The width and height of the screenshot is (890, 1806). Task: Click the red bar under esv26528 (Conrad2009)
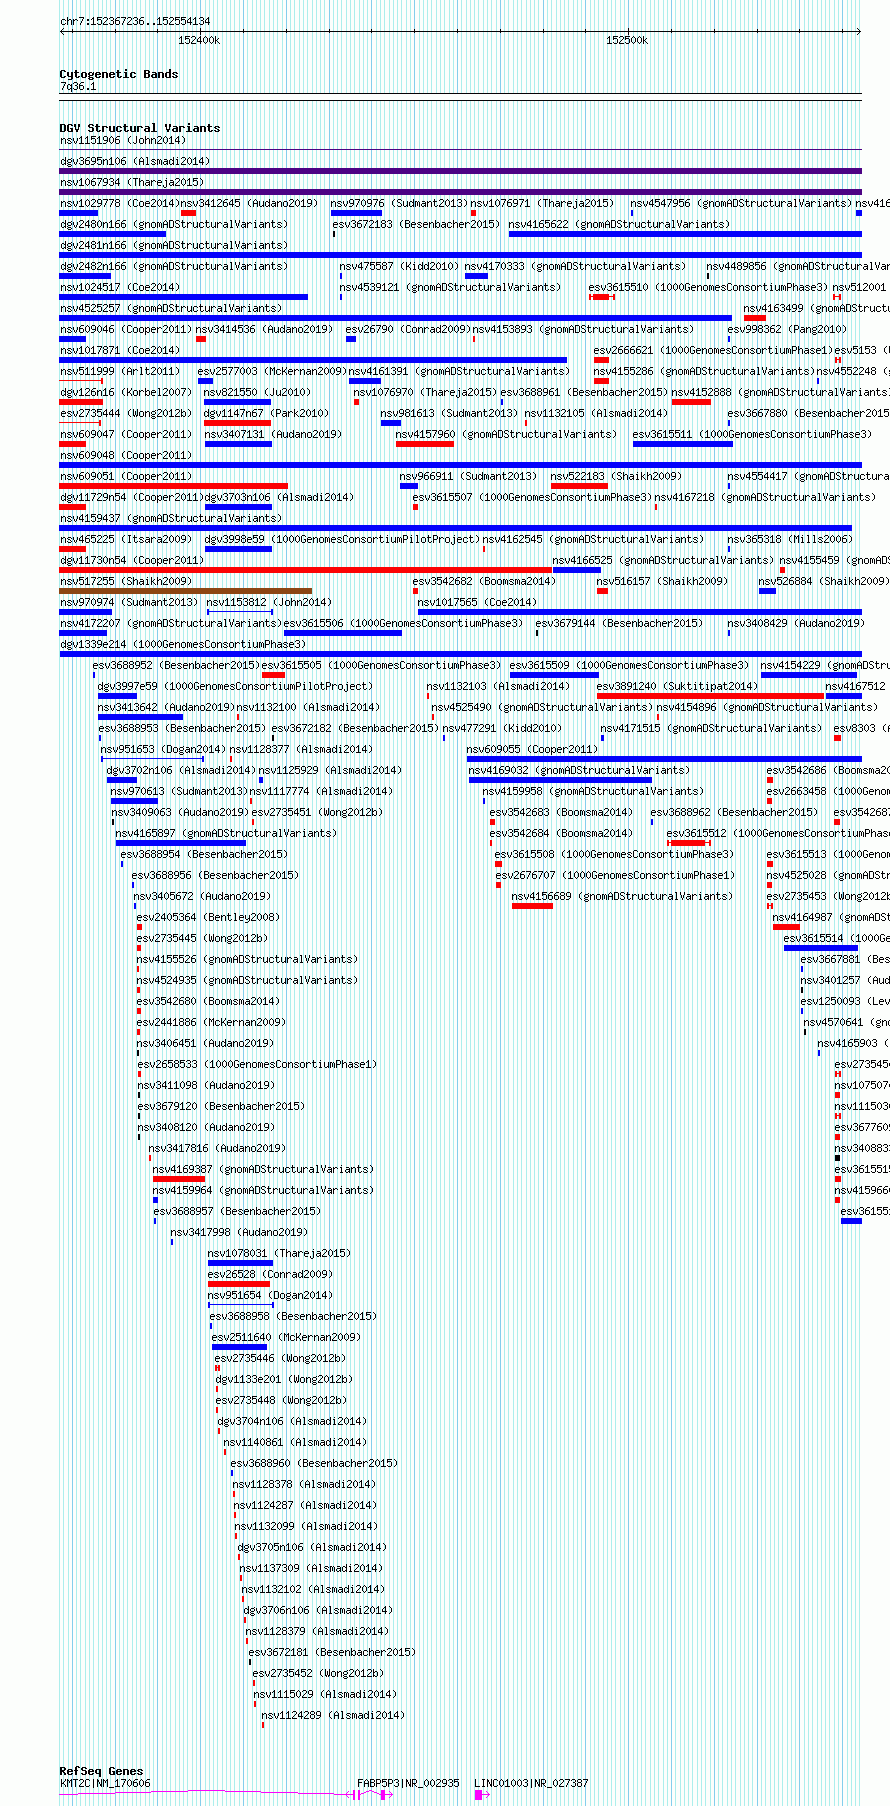(239, 1284)
